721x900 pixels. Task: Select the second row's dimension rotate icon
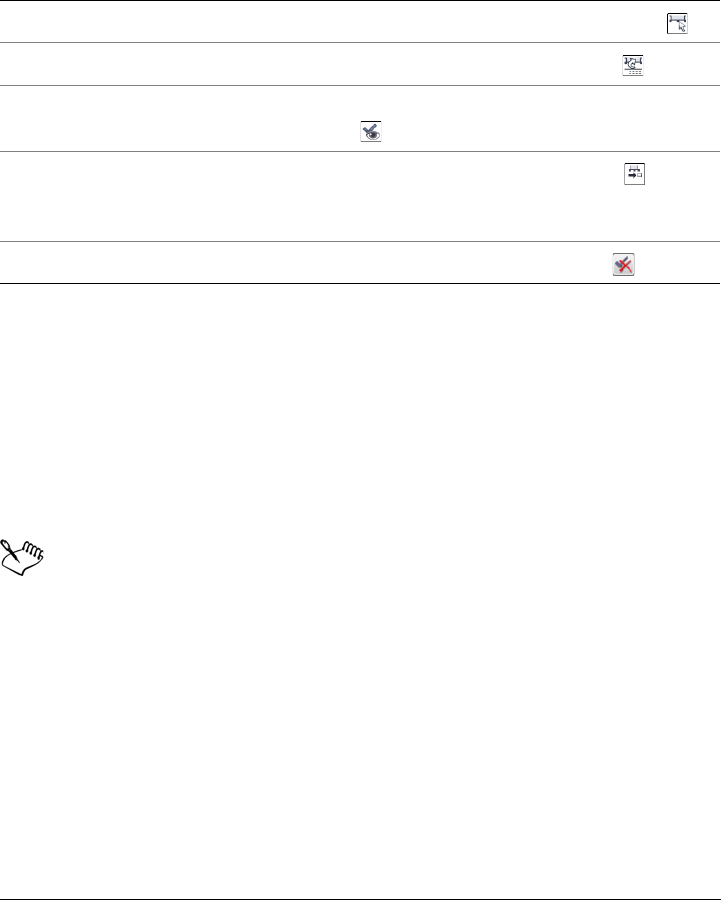coord(633,65)
